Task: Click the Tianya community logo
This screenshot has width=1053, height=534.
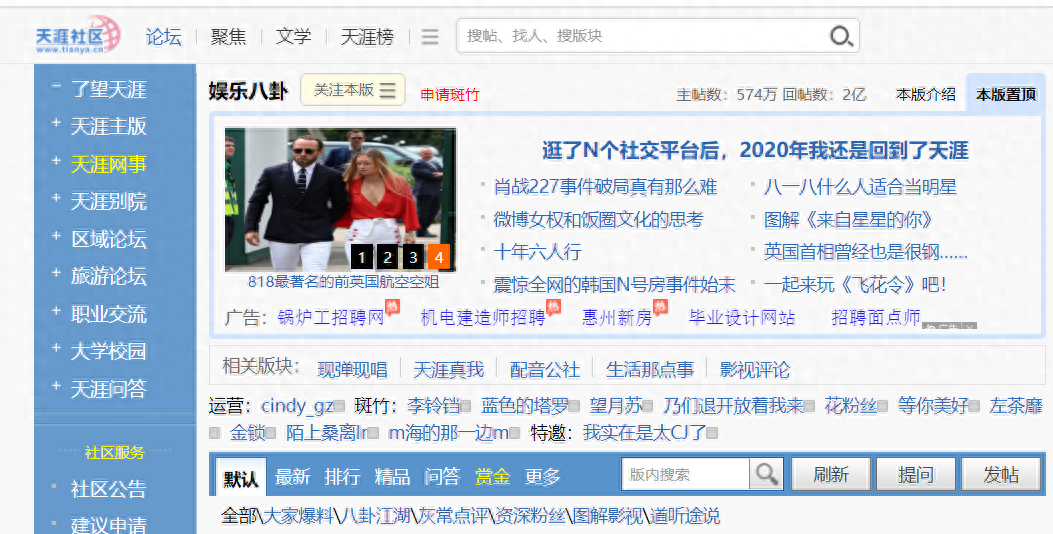Action: (76, 35)
